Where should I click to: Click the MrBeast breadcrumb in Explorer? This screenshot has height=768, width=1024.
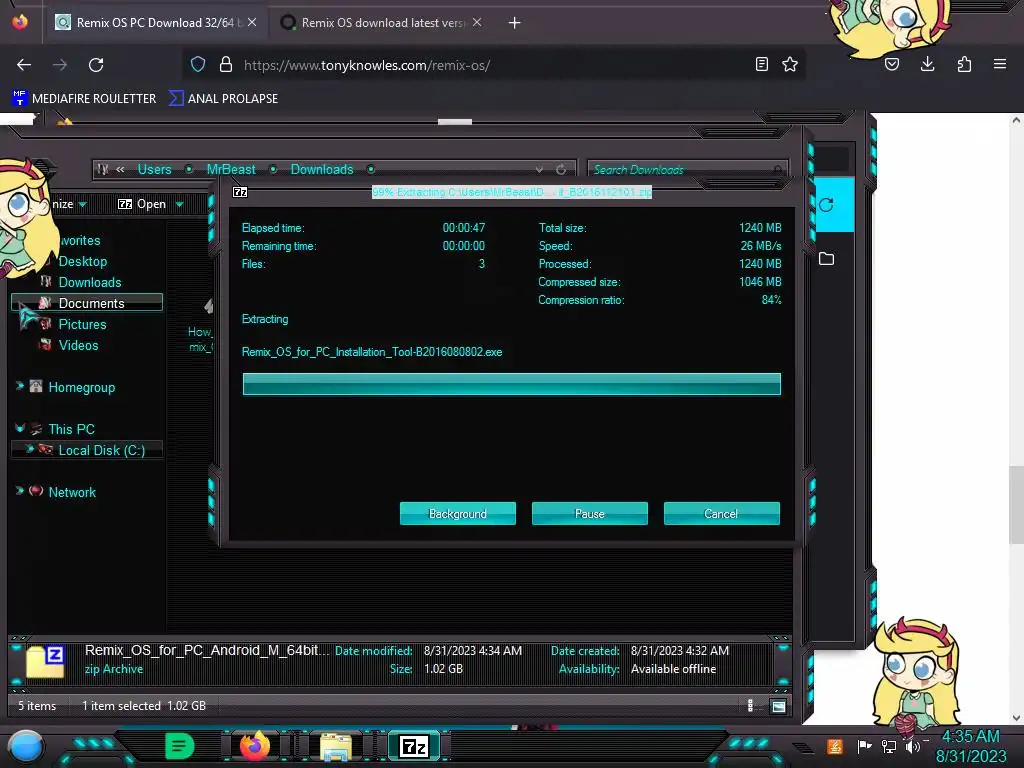[x=231, y=170]
